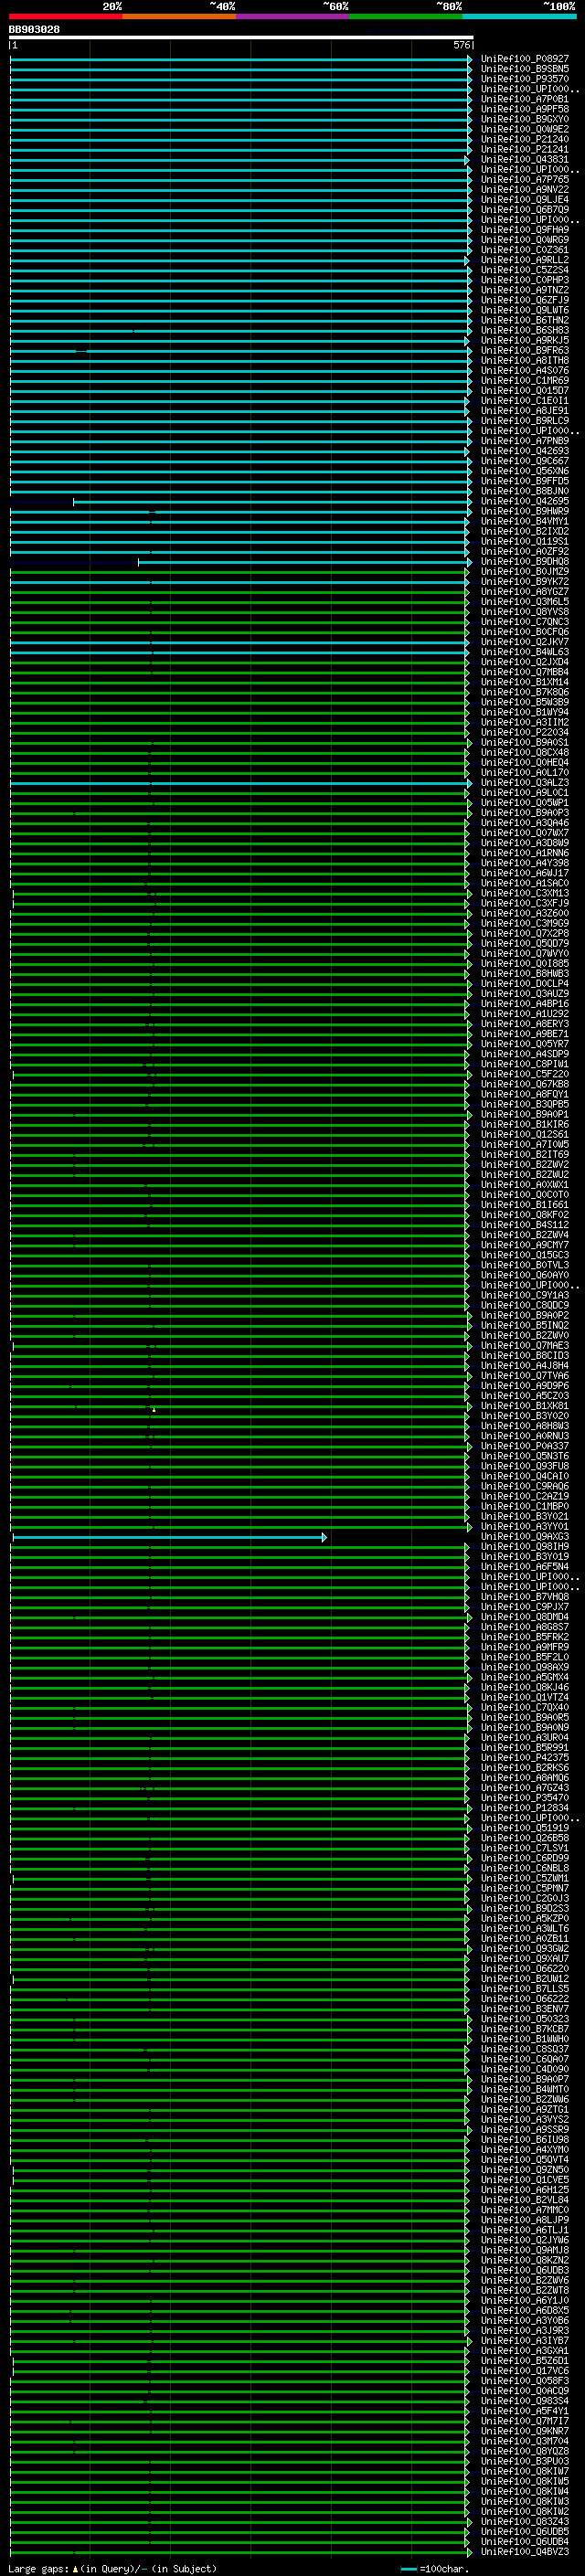Select hit label UniRef100_P12834

point(524,1808)
